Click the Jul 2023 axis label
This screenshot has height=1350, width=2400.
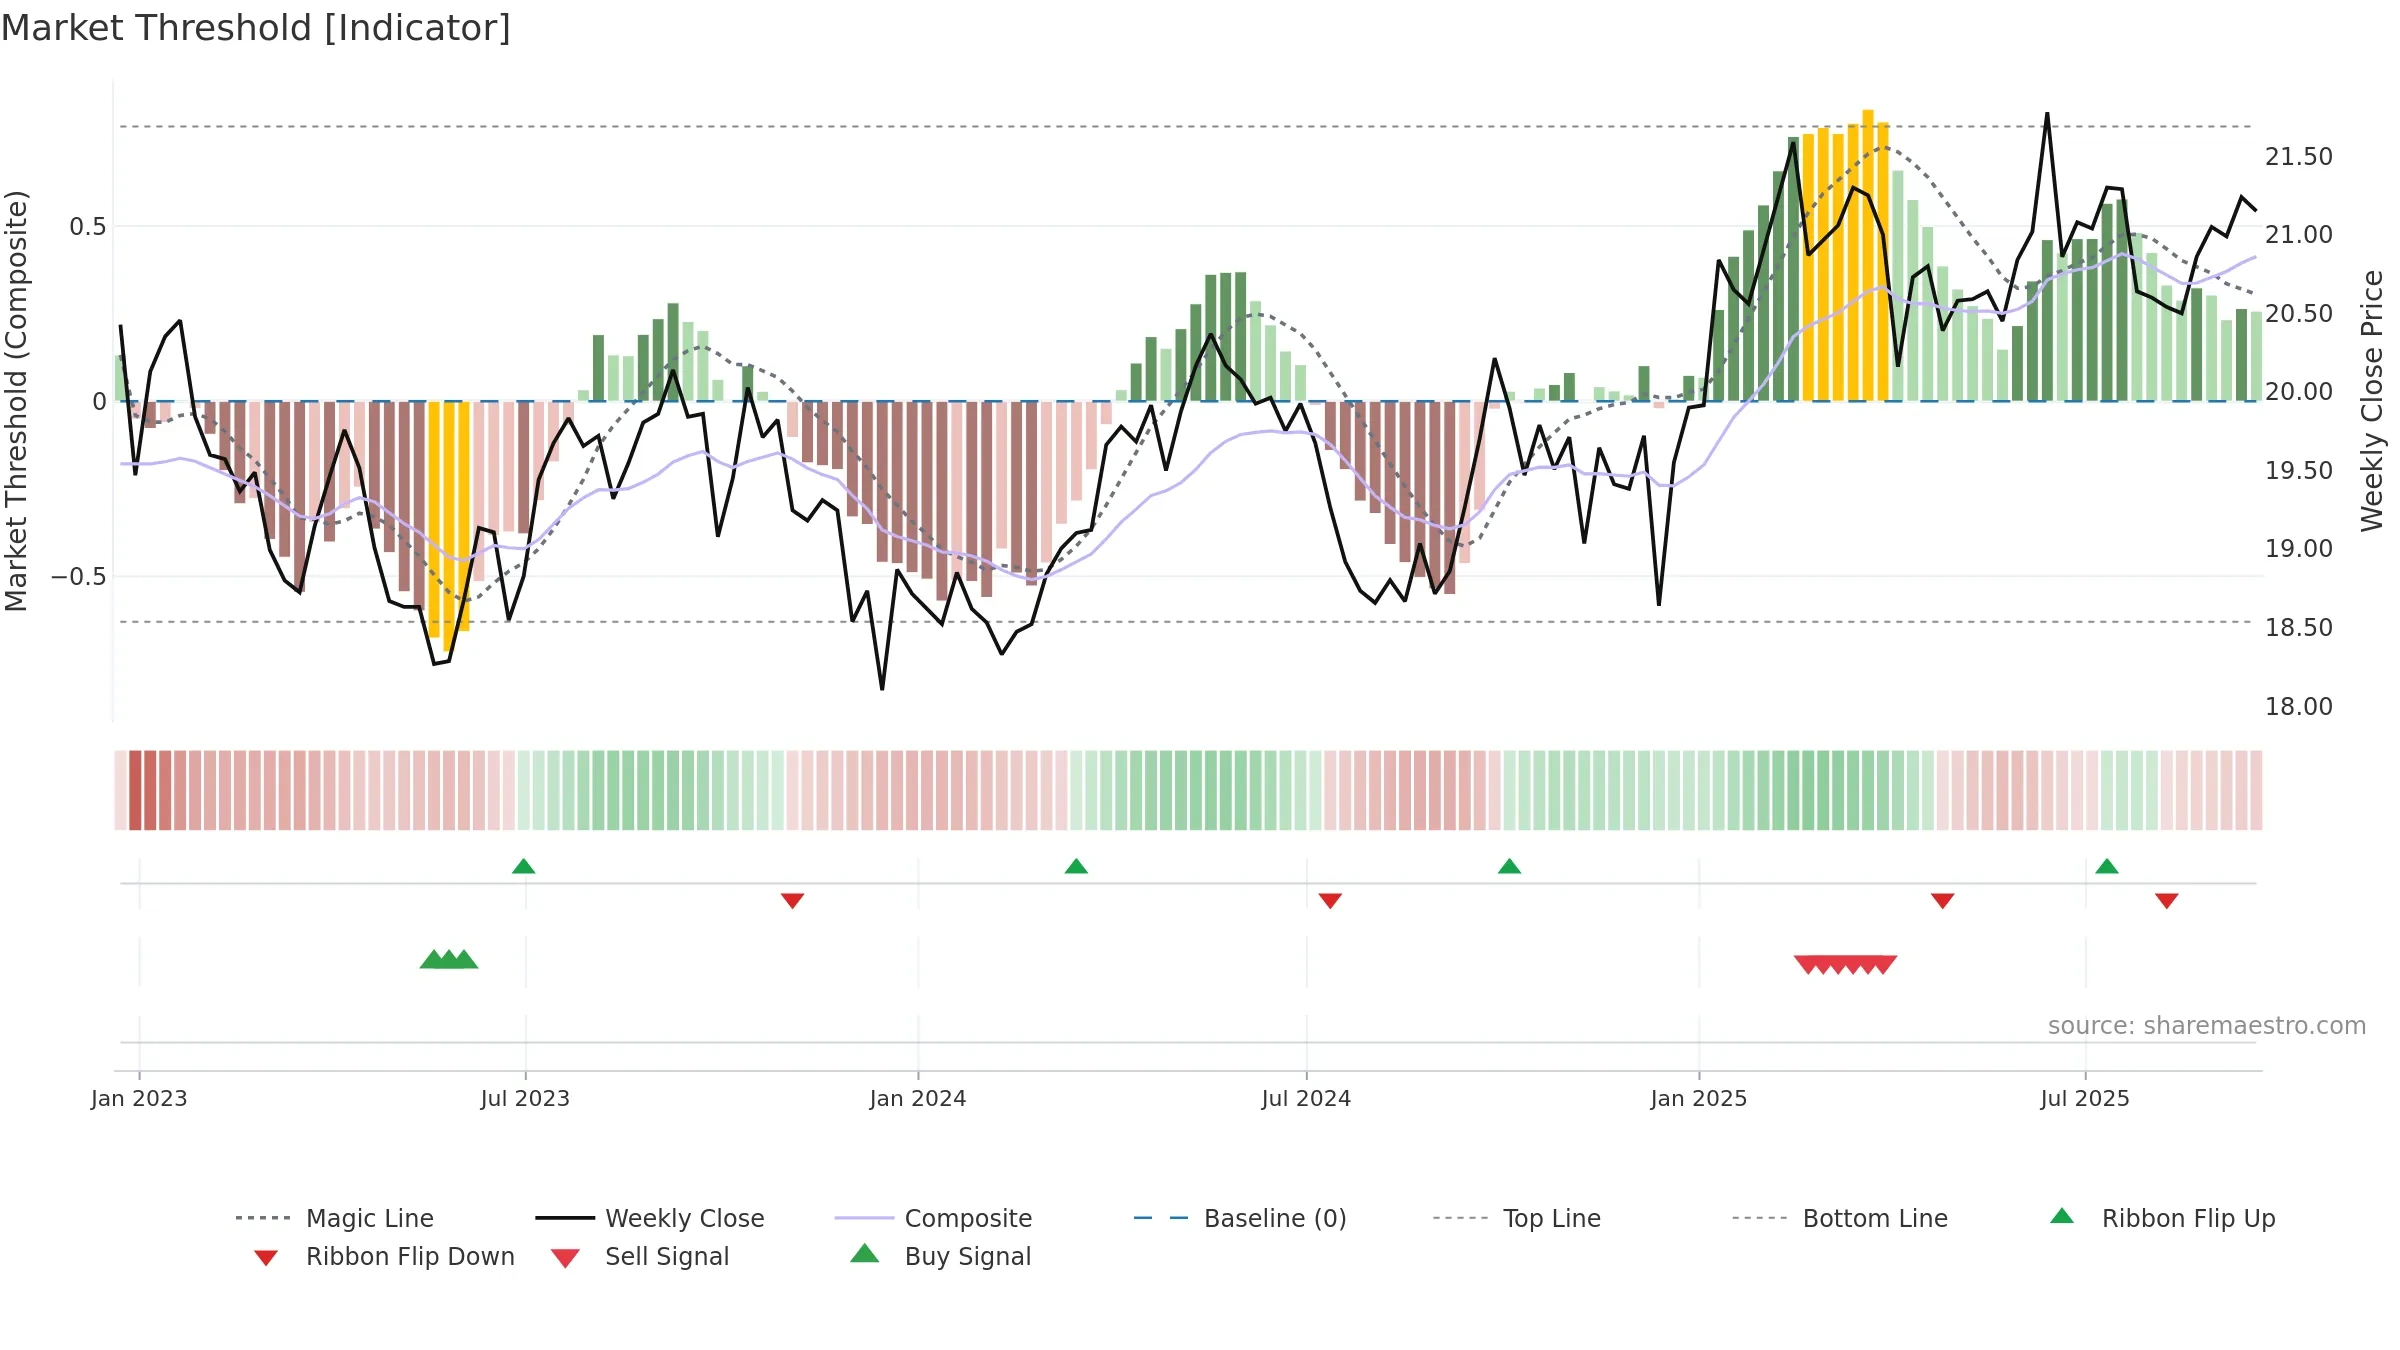coord(525,1098)
